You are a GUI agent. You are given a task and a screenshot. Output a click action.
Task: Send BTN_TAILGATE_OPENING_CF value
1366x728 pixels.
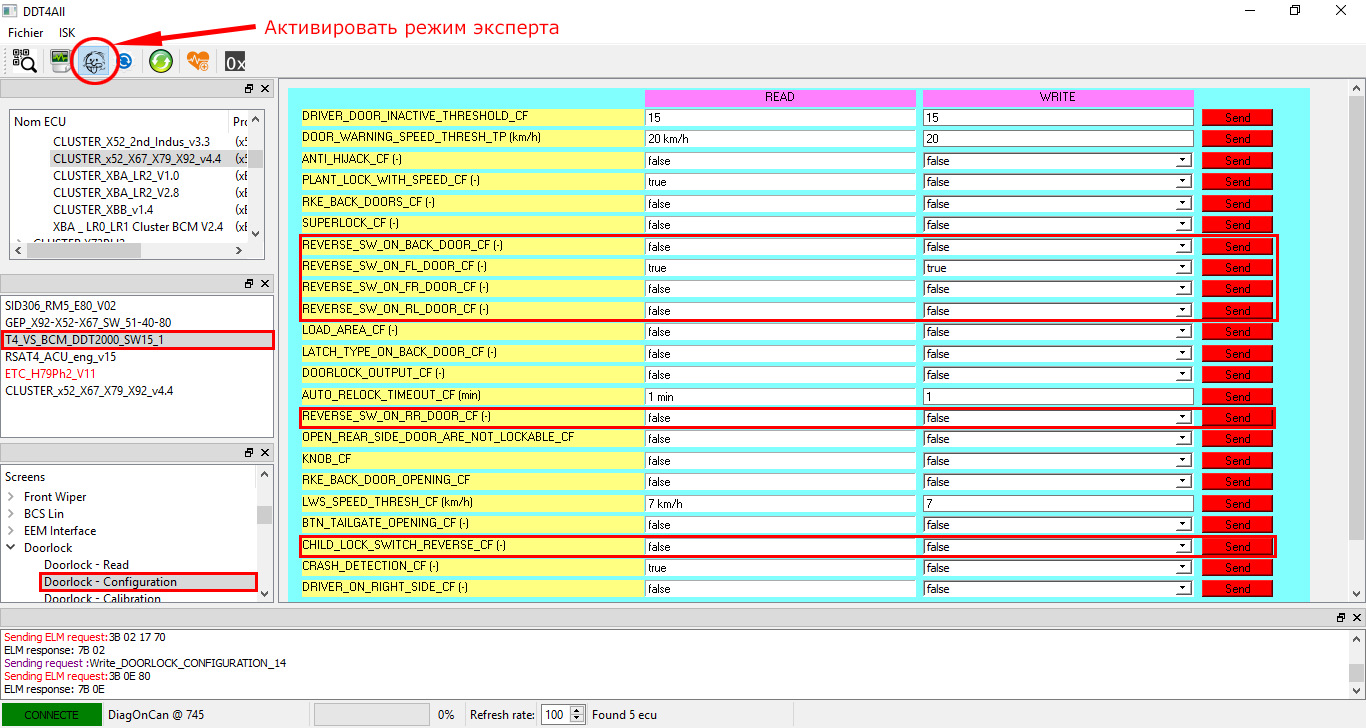[x=1237, y=525]
